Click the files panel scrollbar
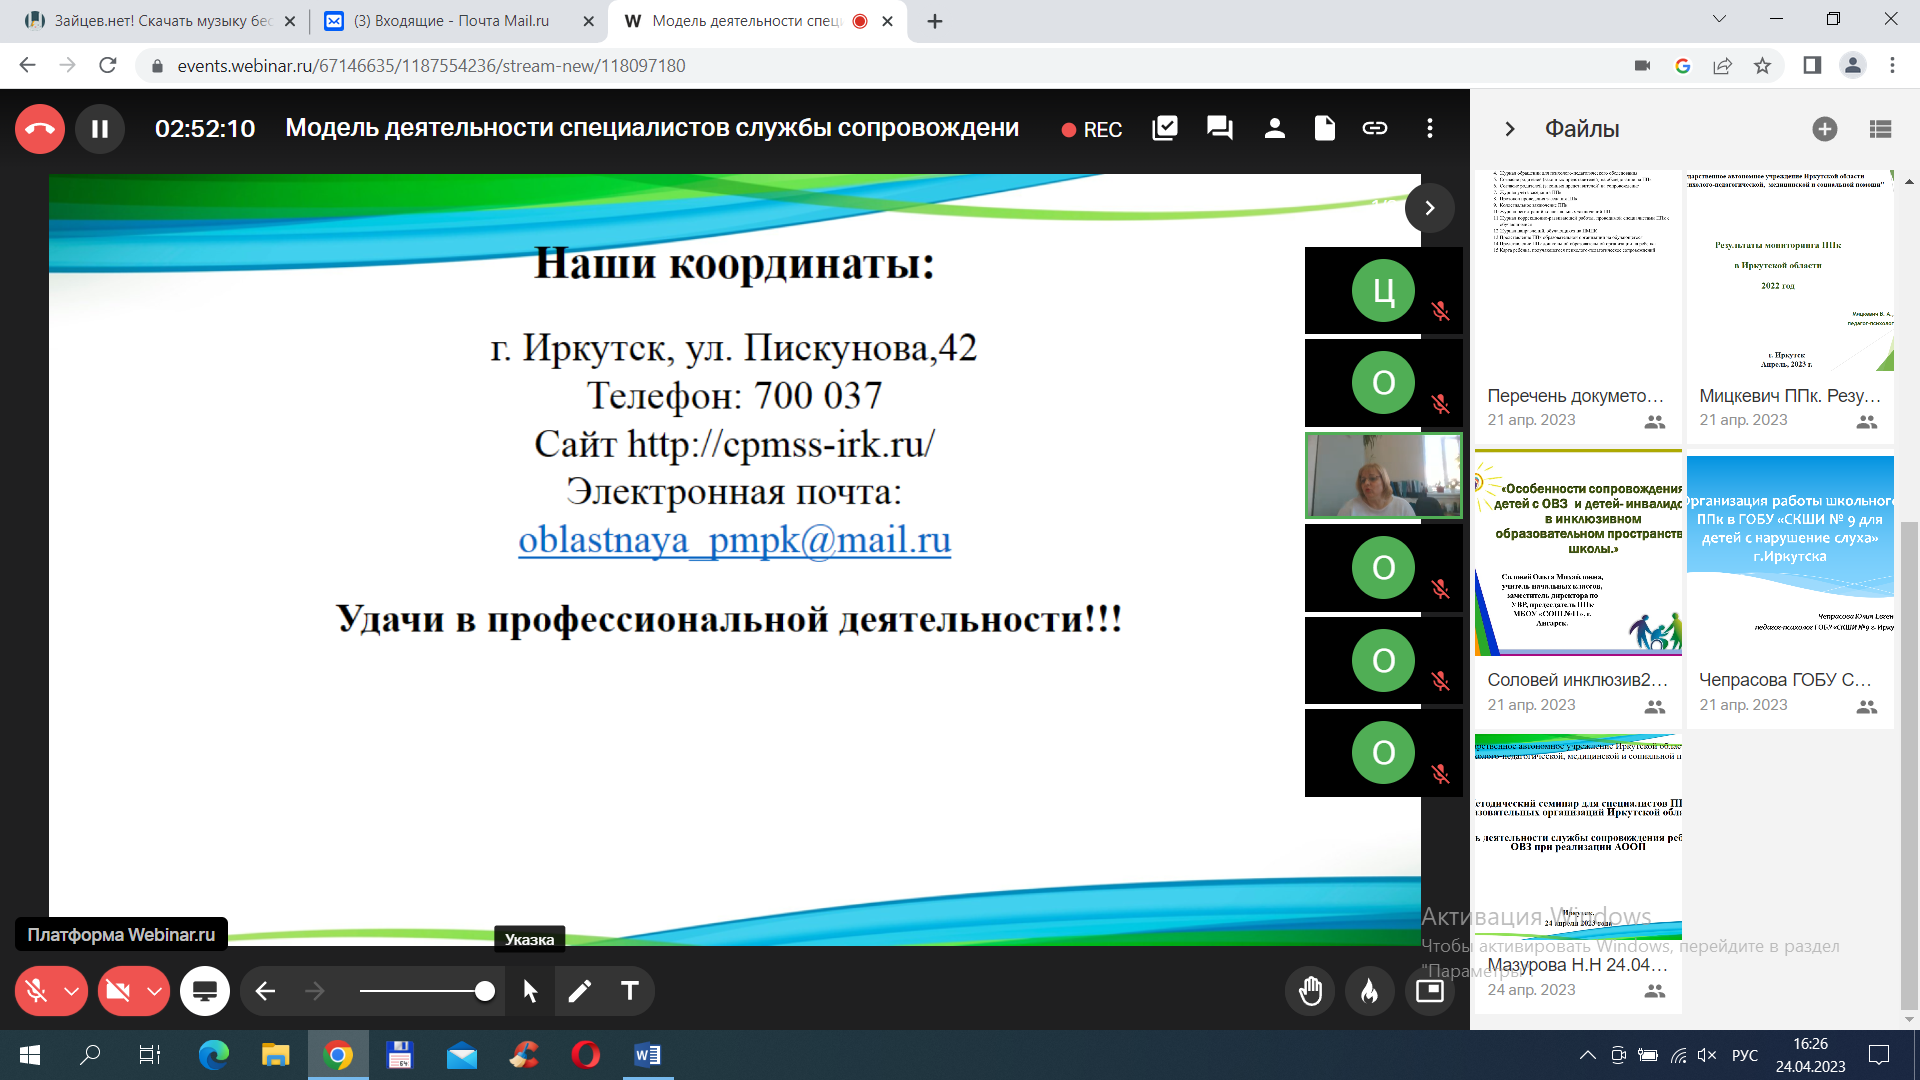 click(1908, 765)
